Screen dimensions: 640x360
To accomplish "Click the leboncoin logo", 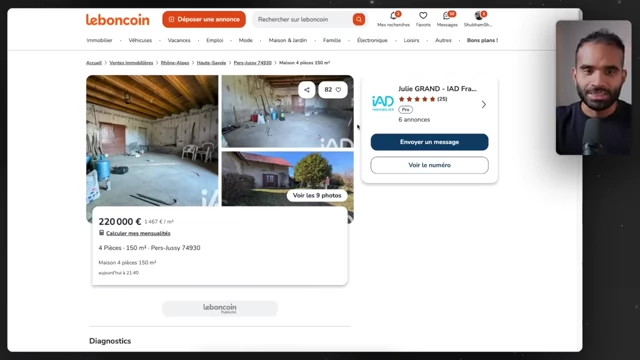I will [118, 19].
